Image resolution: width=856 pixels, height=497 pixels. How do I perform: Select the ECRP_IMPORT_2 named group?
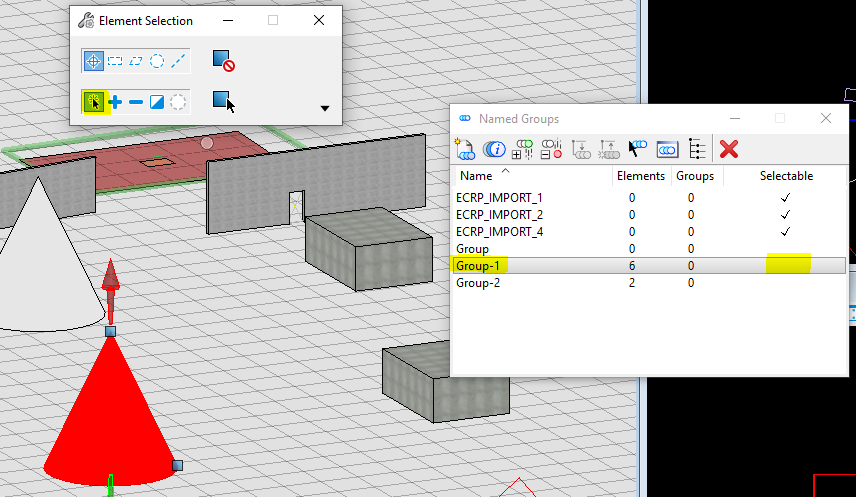click(x=500, y=215)
